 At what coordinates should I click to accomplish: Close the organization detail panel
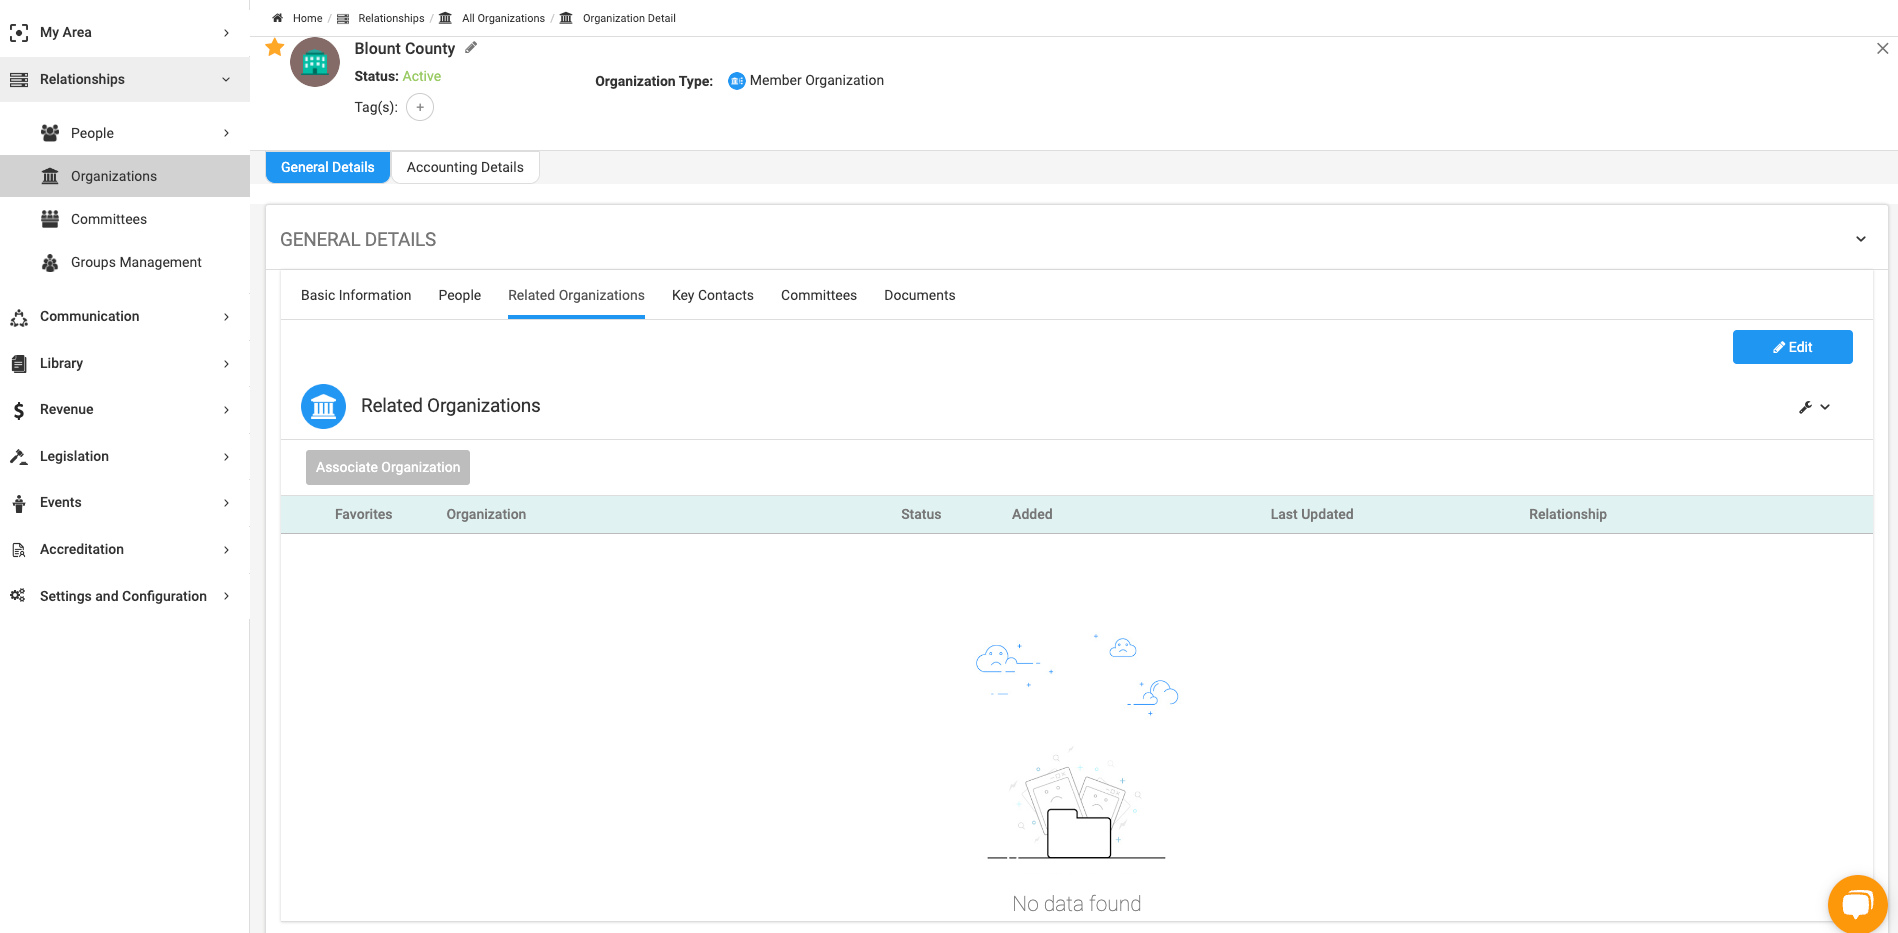point(1882,48)
